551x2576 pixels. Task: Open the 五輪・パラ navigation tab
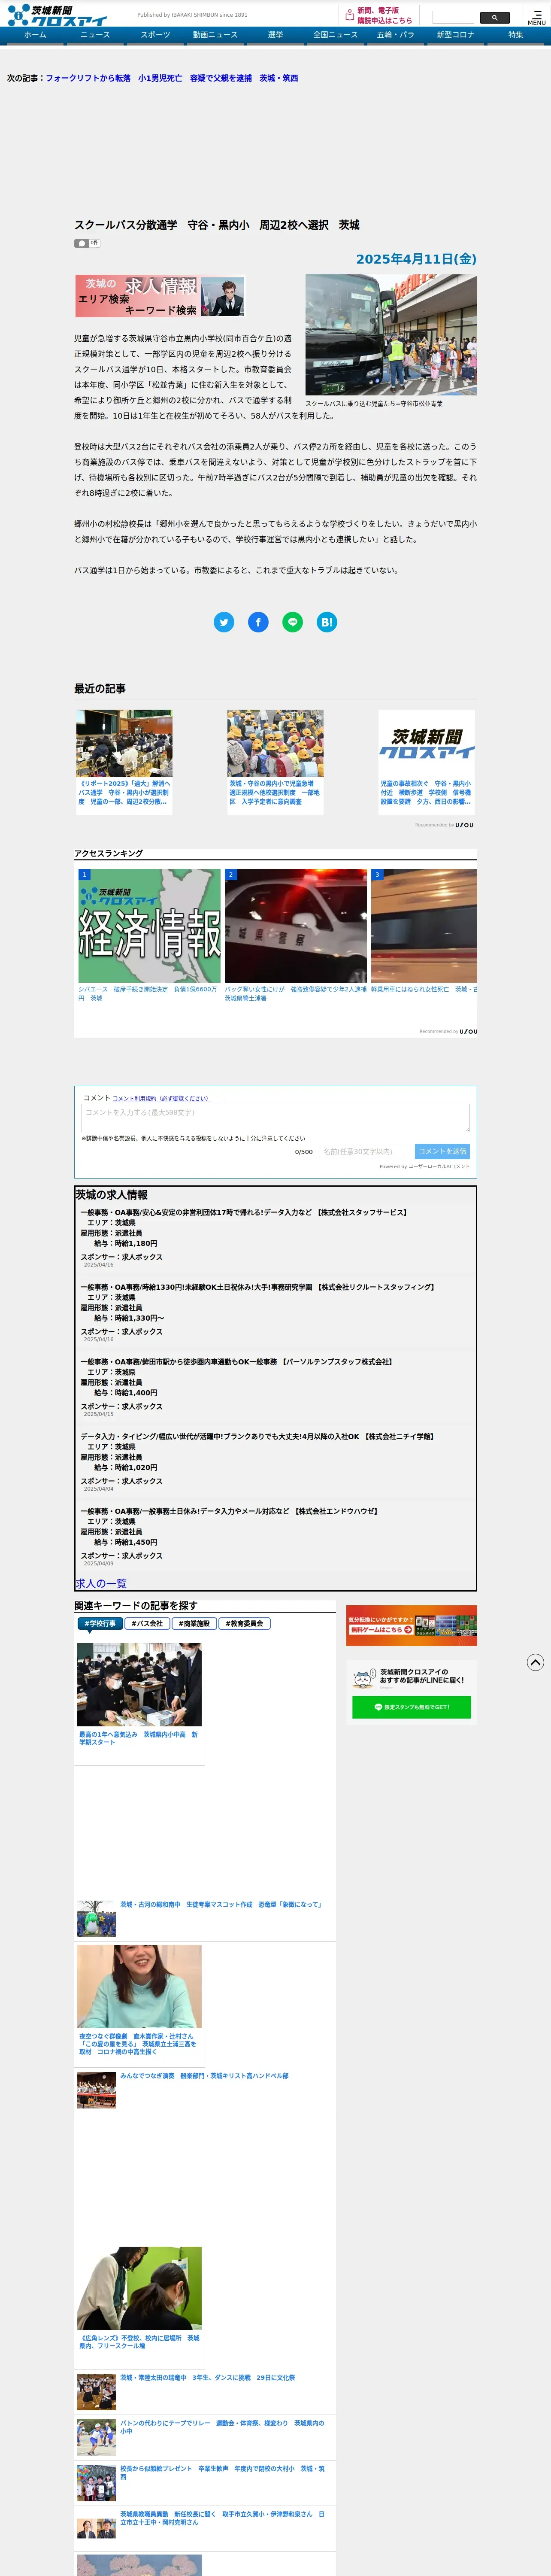point(395,35)
